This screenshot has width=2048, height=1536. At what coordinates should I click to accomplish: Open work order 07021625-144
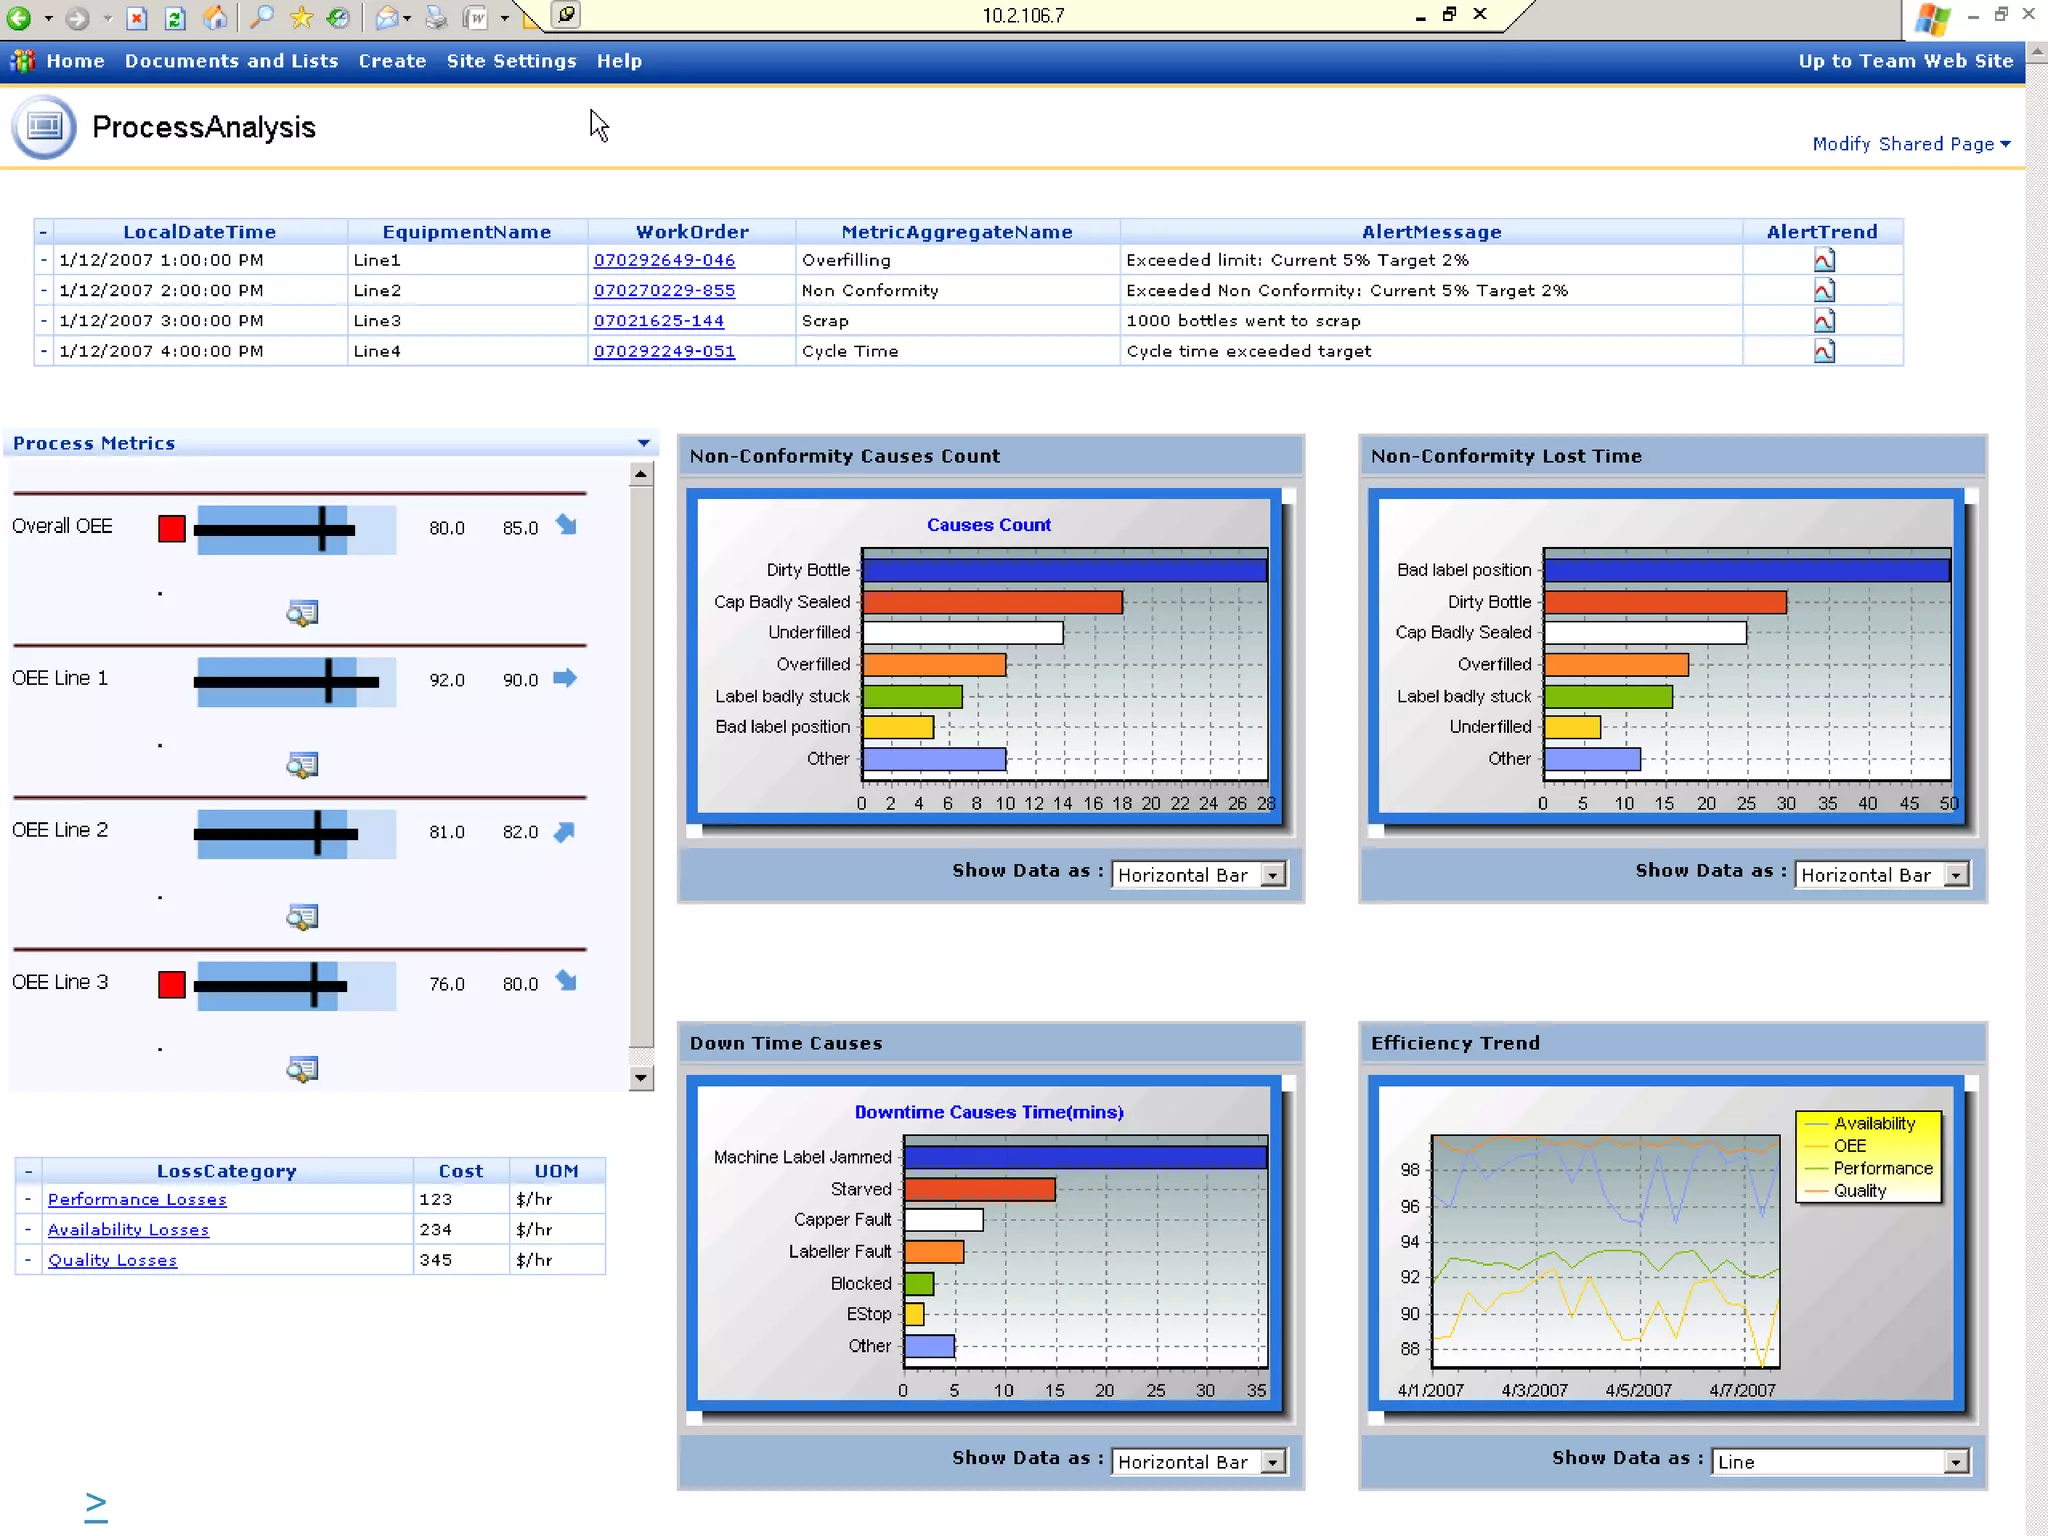click(x=659, y=321)
